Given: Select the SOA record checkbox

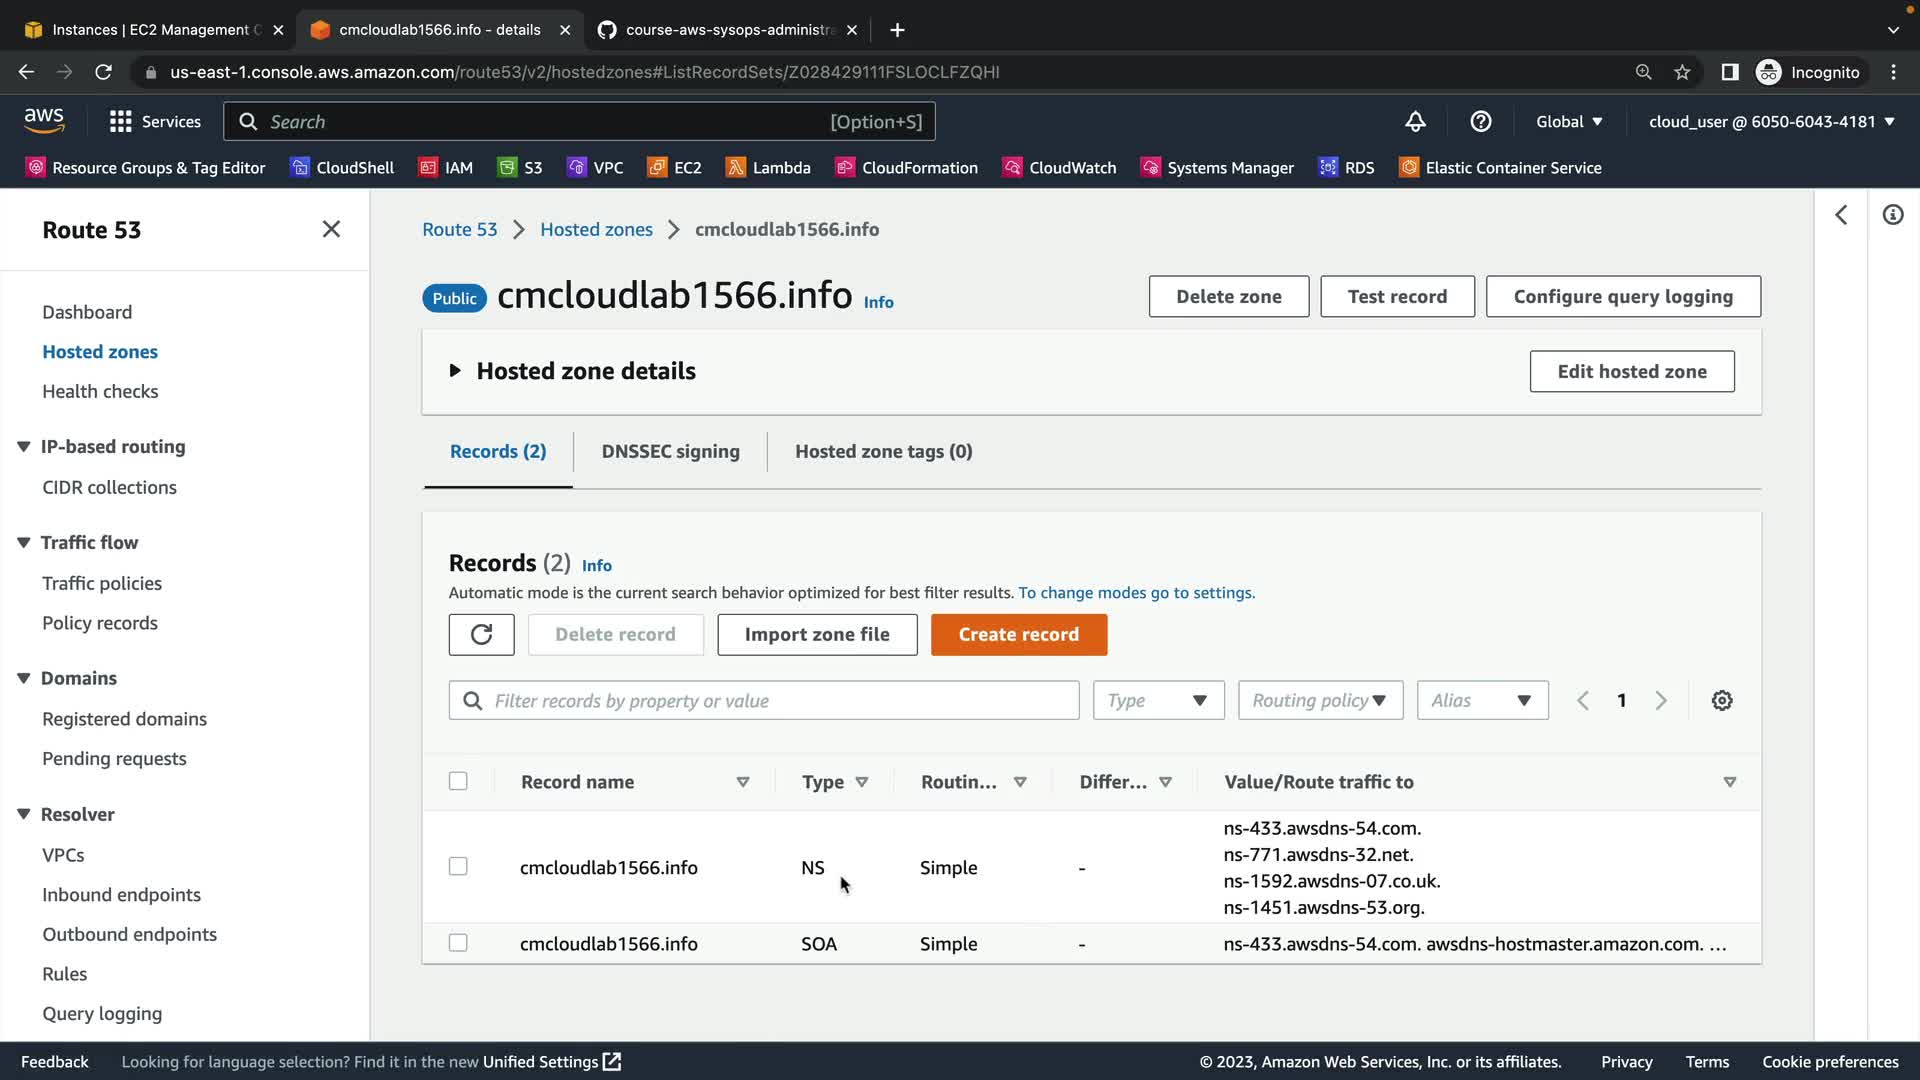Looking at the screenshot, I should coord(458,943).
